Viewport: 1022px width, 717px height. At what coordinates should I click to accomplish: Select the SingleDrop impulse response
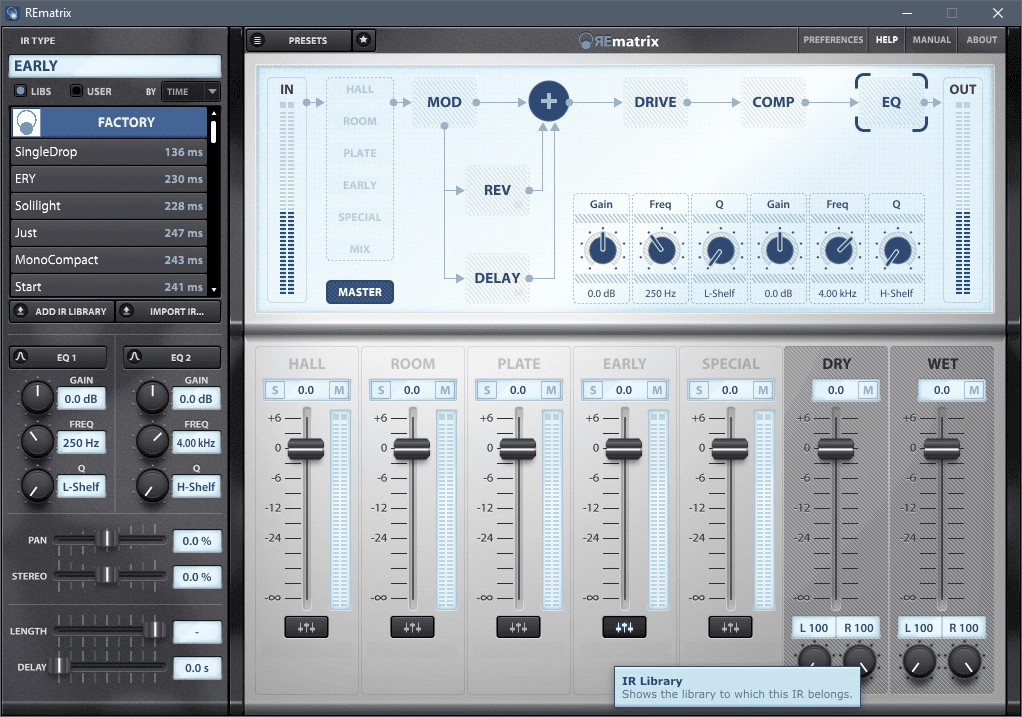pos(108,151)
